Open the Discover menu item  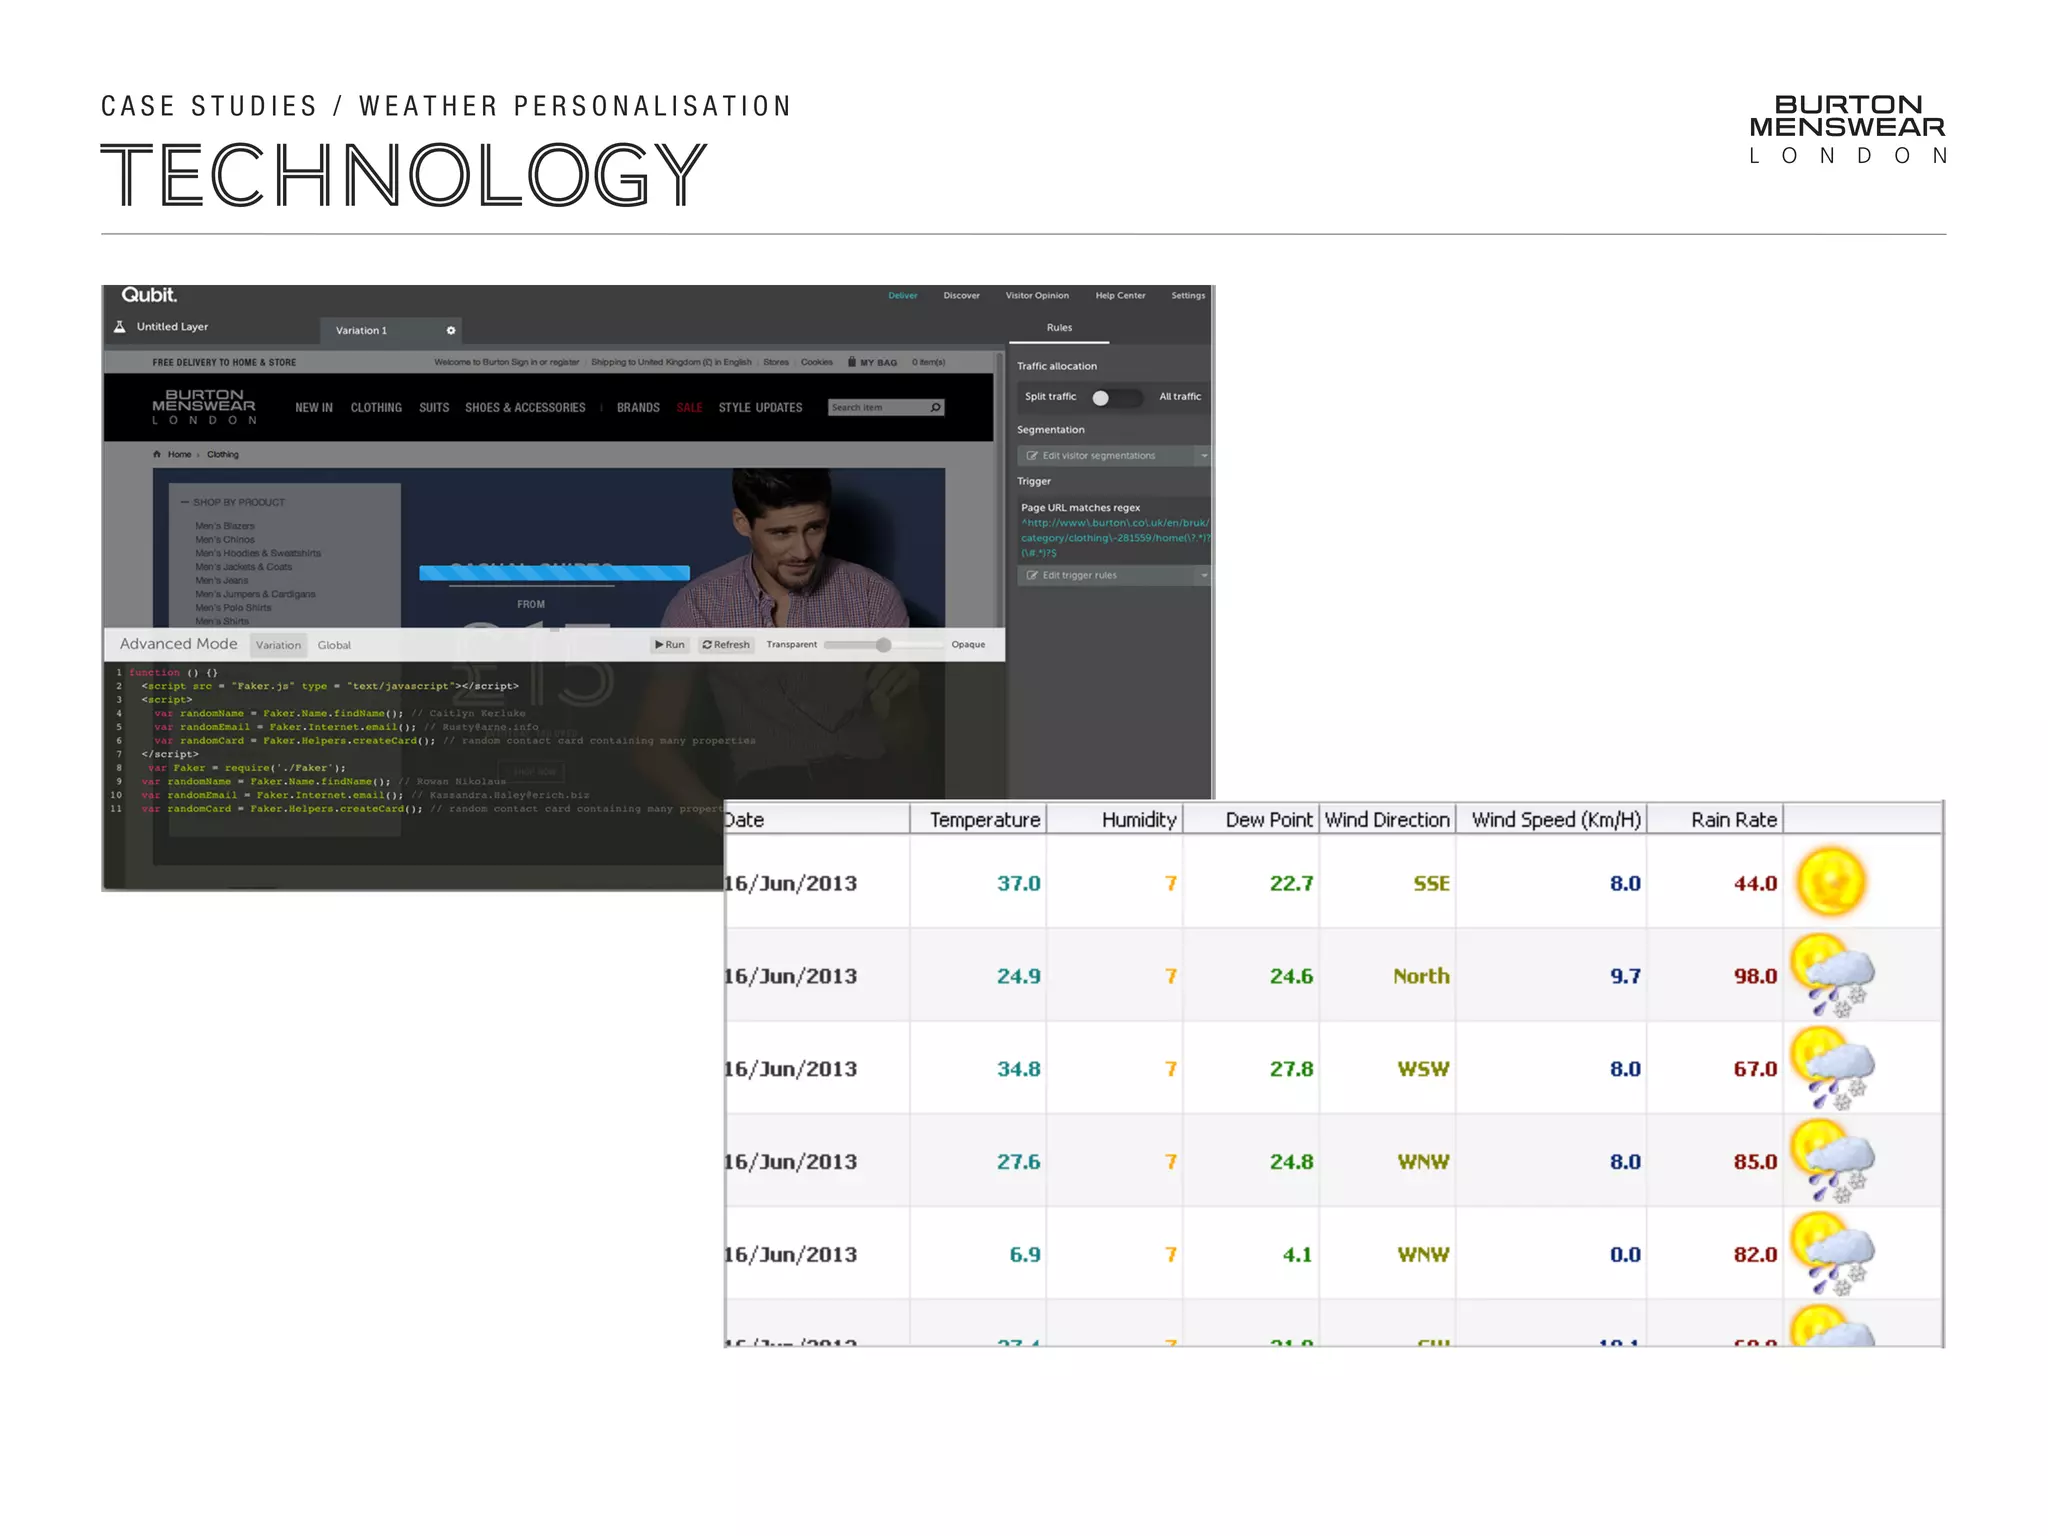pos(961,296)
